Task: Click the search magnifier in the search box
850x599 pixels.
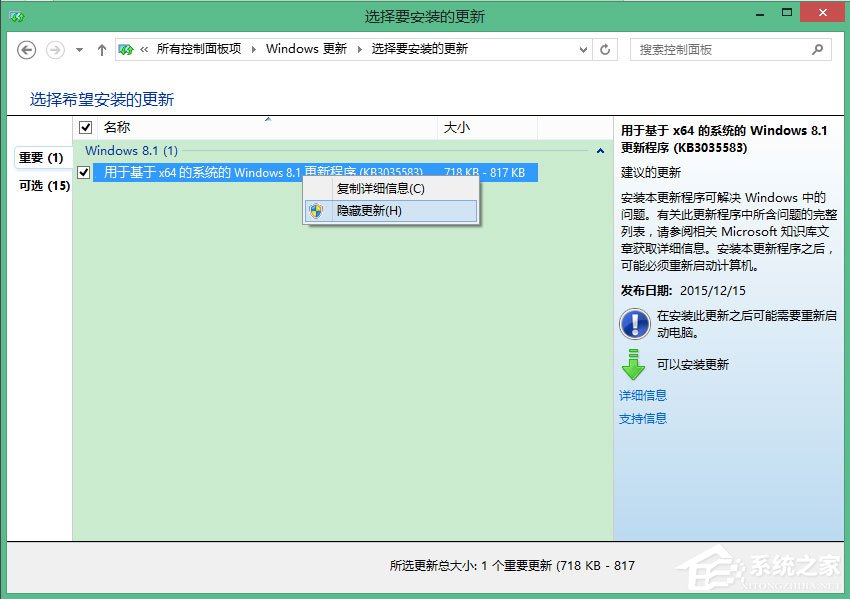Action: (x=818, y=49)
